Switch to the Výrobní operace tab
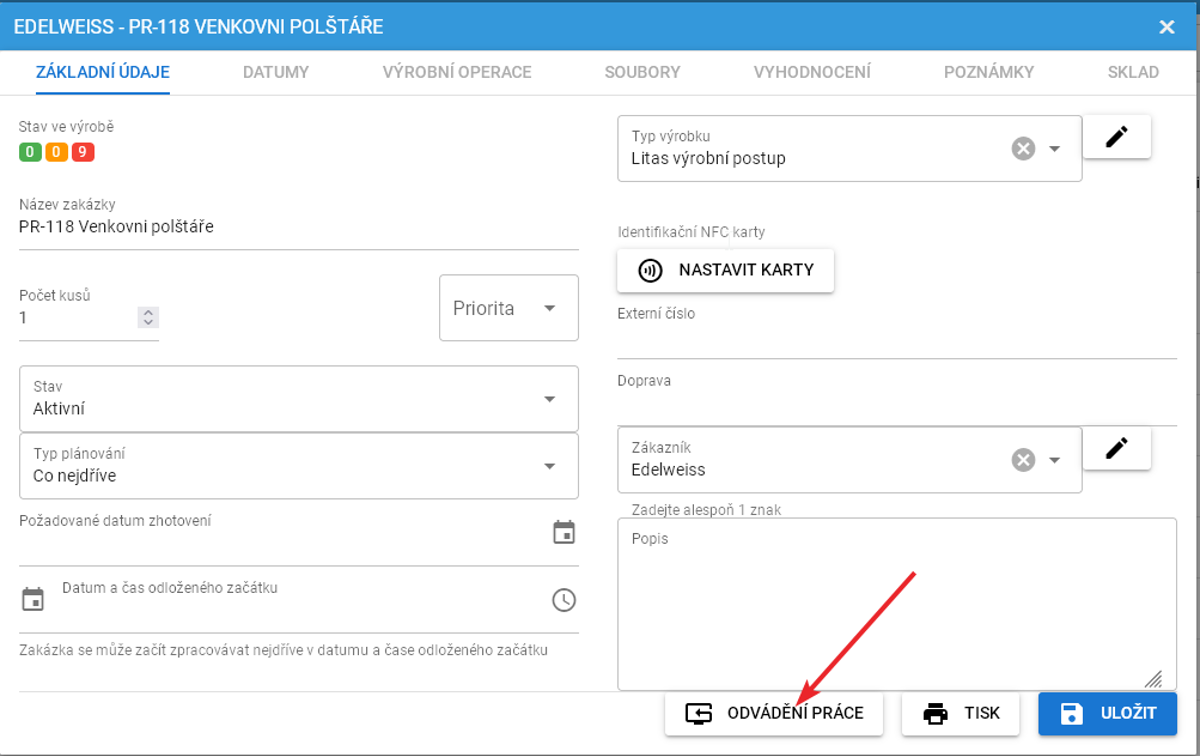The width and height of the screenshot is (1200, 756). [456, 72]
